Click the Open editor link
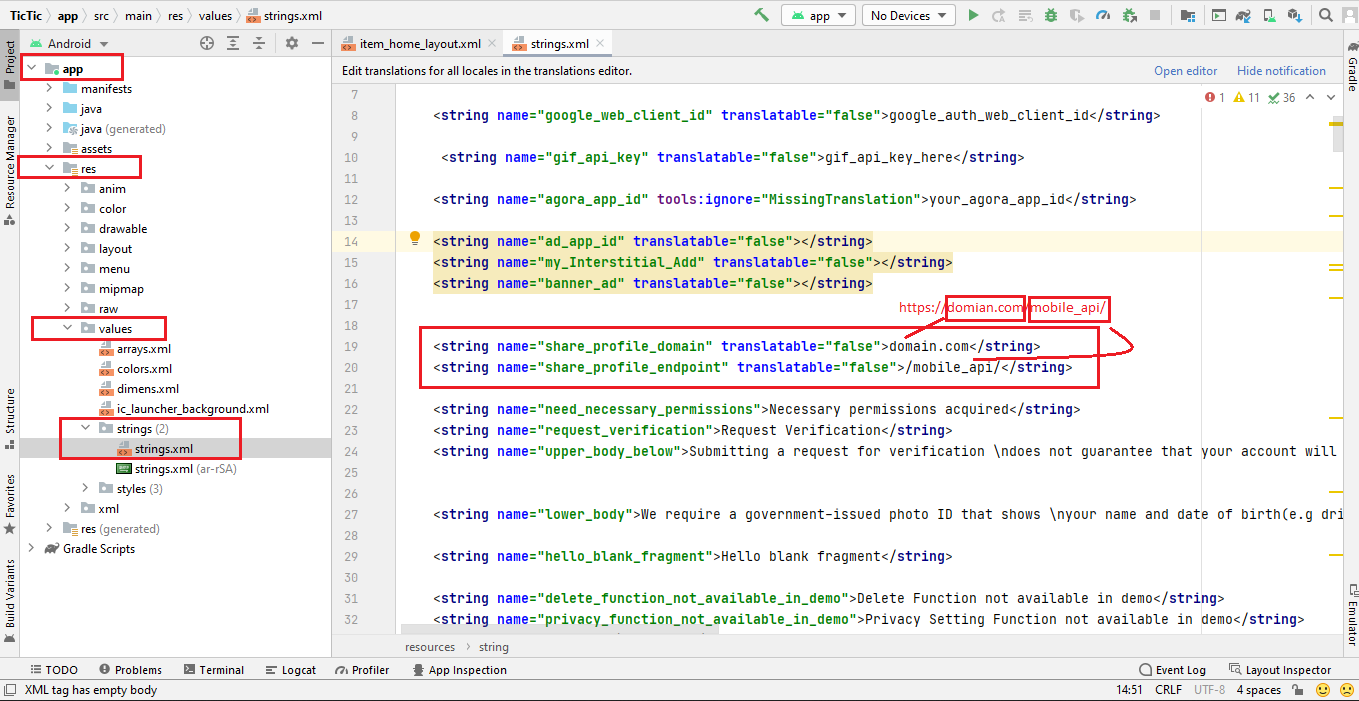Image resolution: width=1359 pixels, height=701 pixels. pos(1185,71)
